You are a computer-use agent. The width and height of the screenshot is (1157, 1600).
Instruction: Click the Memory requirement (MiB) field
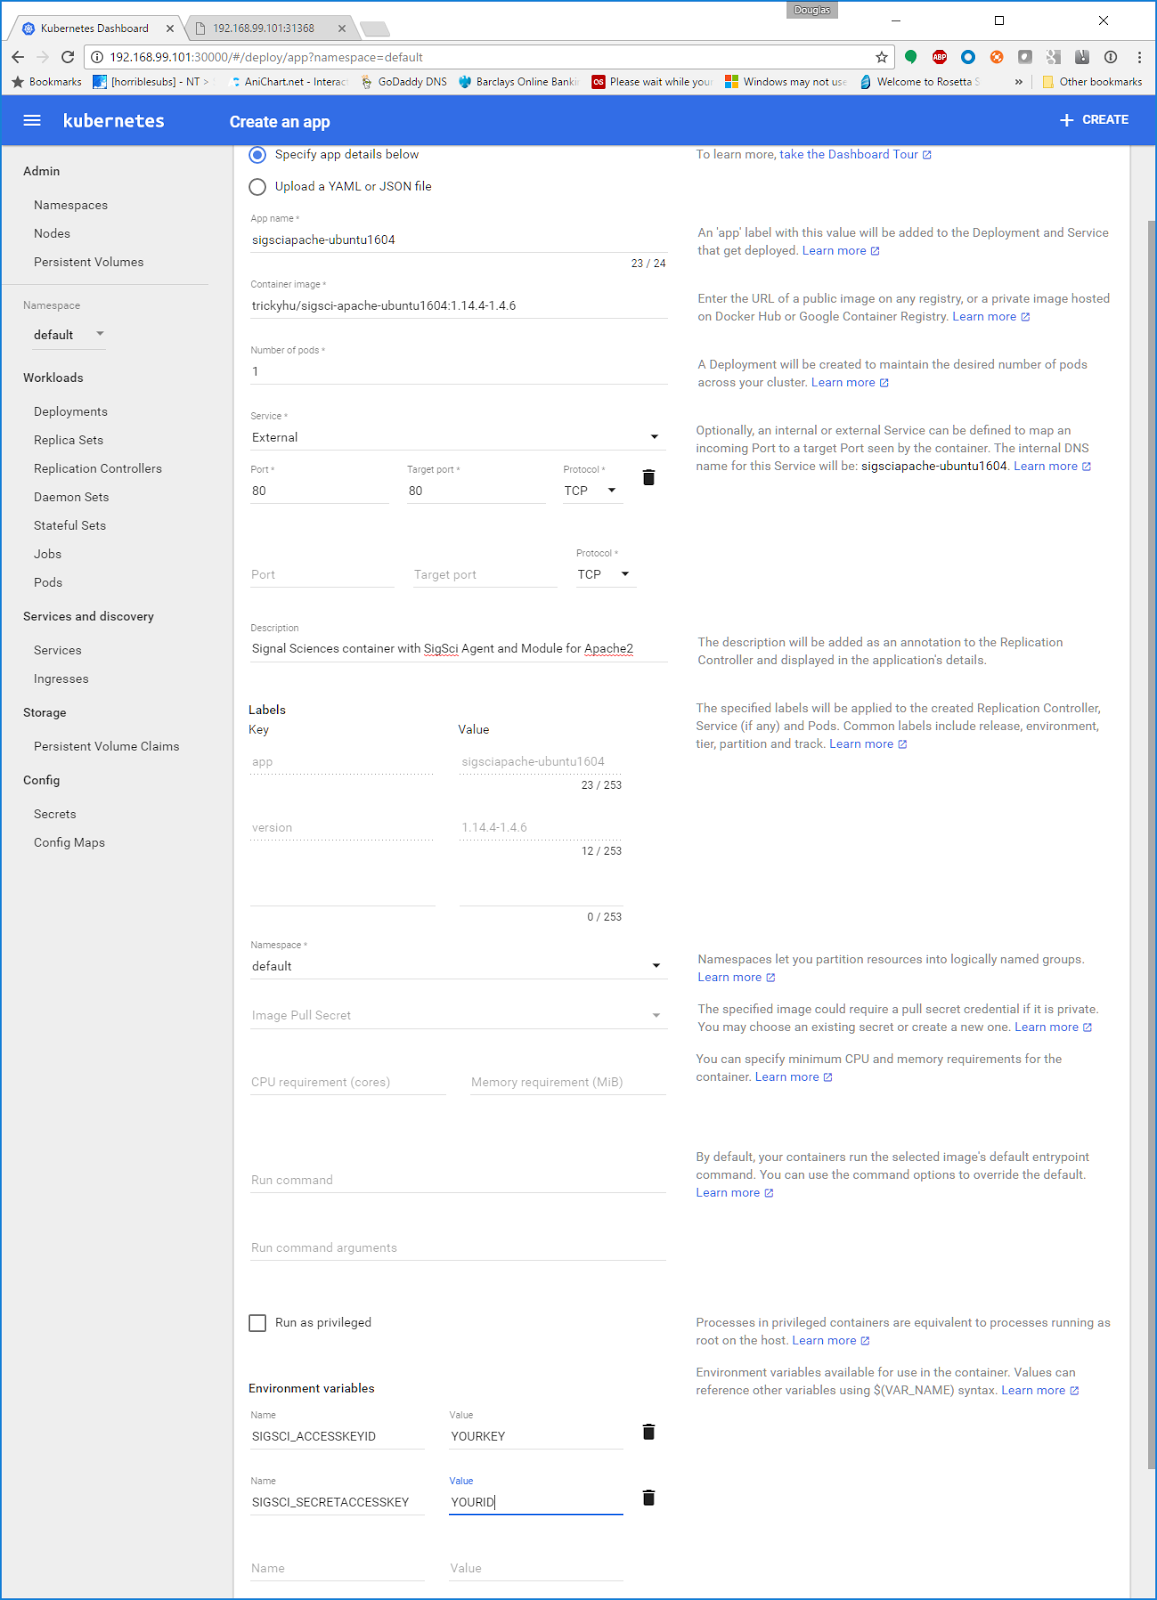coord(568,1082)
